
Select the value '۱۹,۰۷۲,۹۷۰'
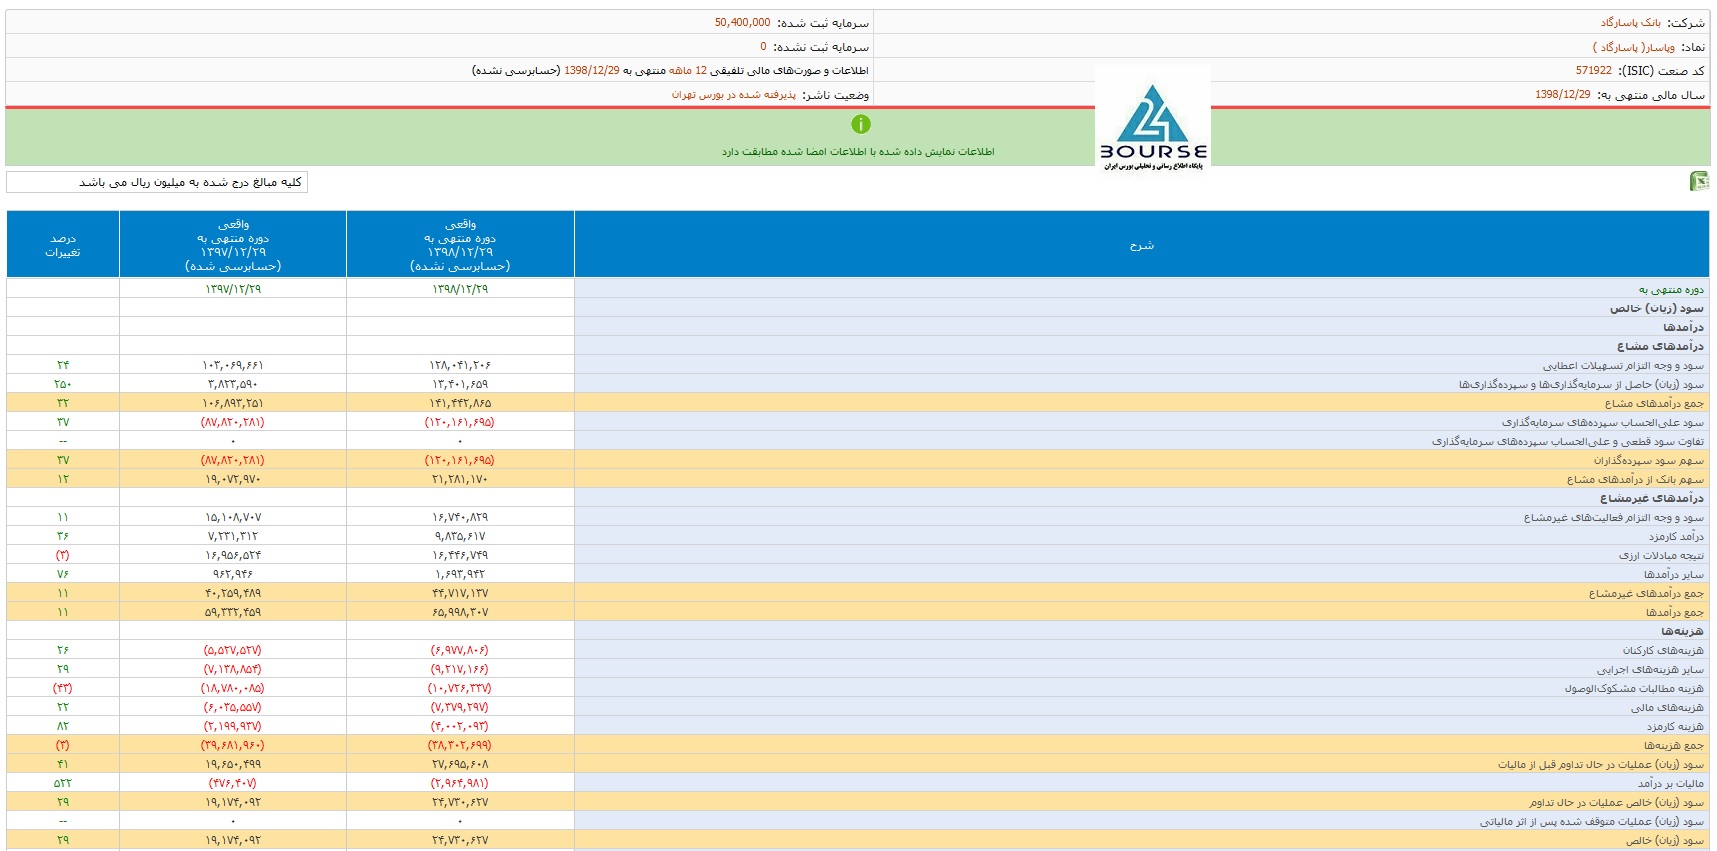[233, 479]
